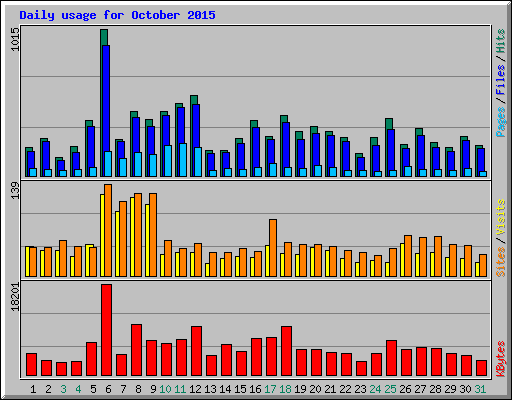Click the red KBytes bar for day 6

(106, 330)
